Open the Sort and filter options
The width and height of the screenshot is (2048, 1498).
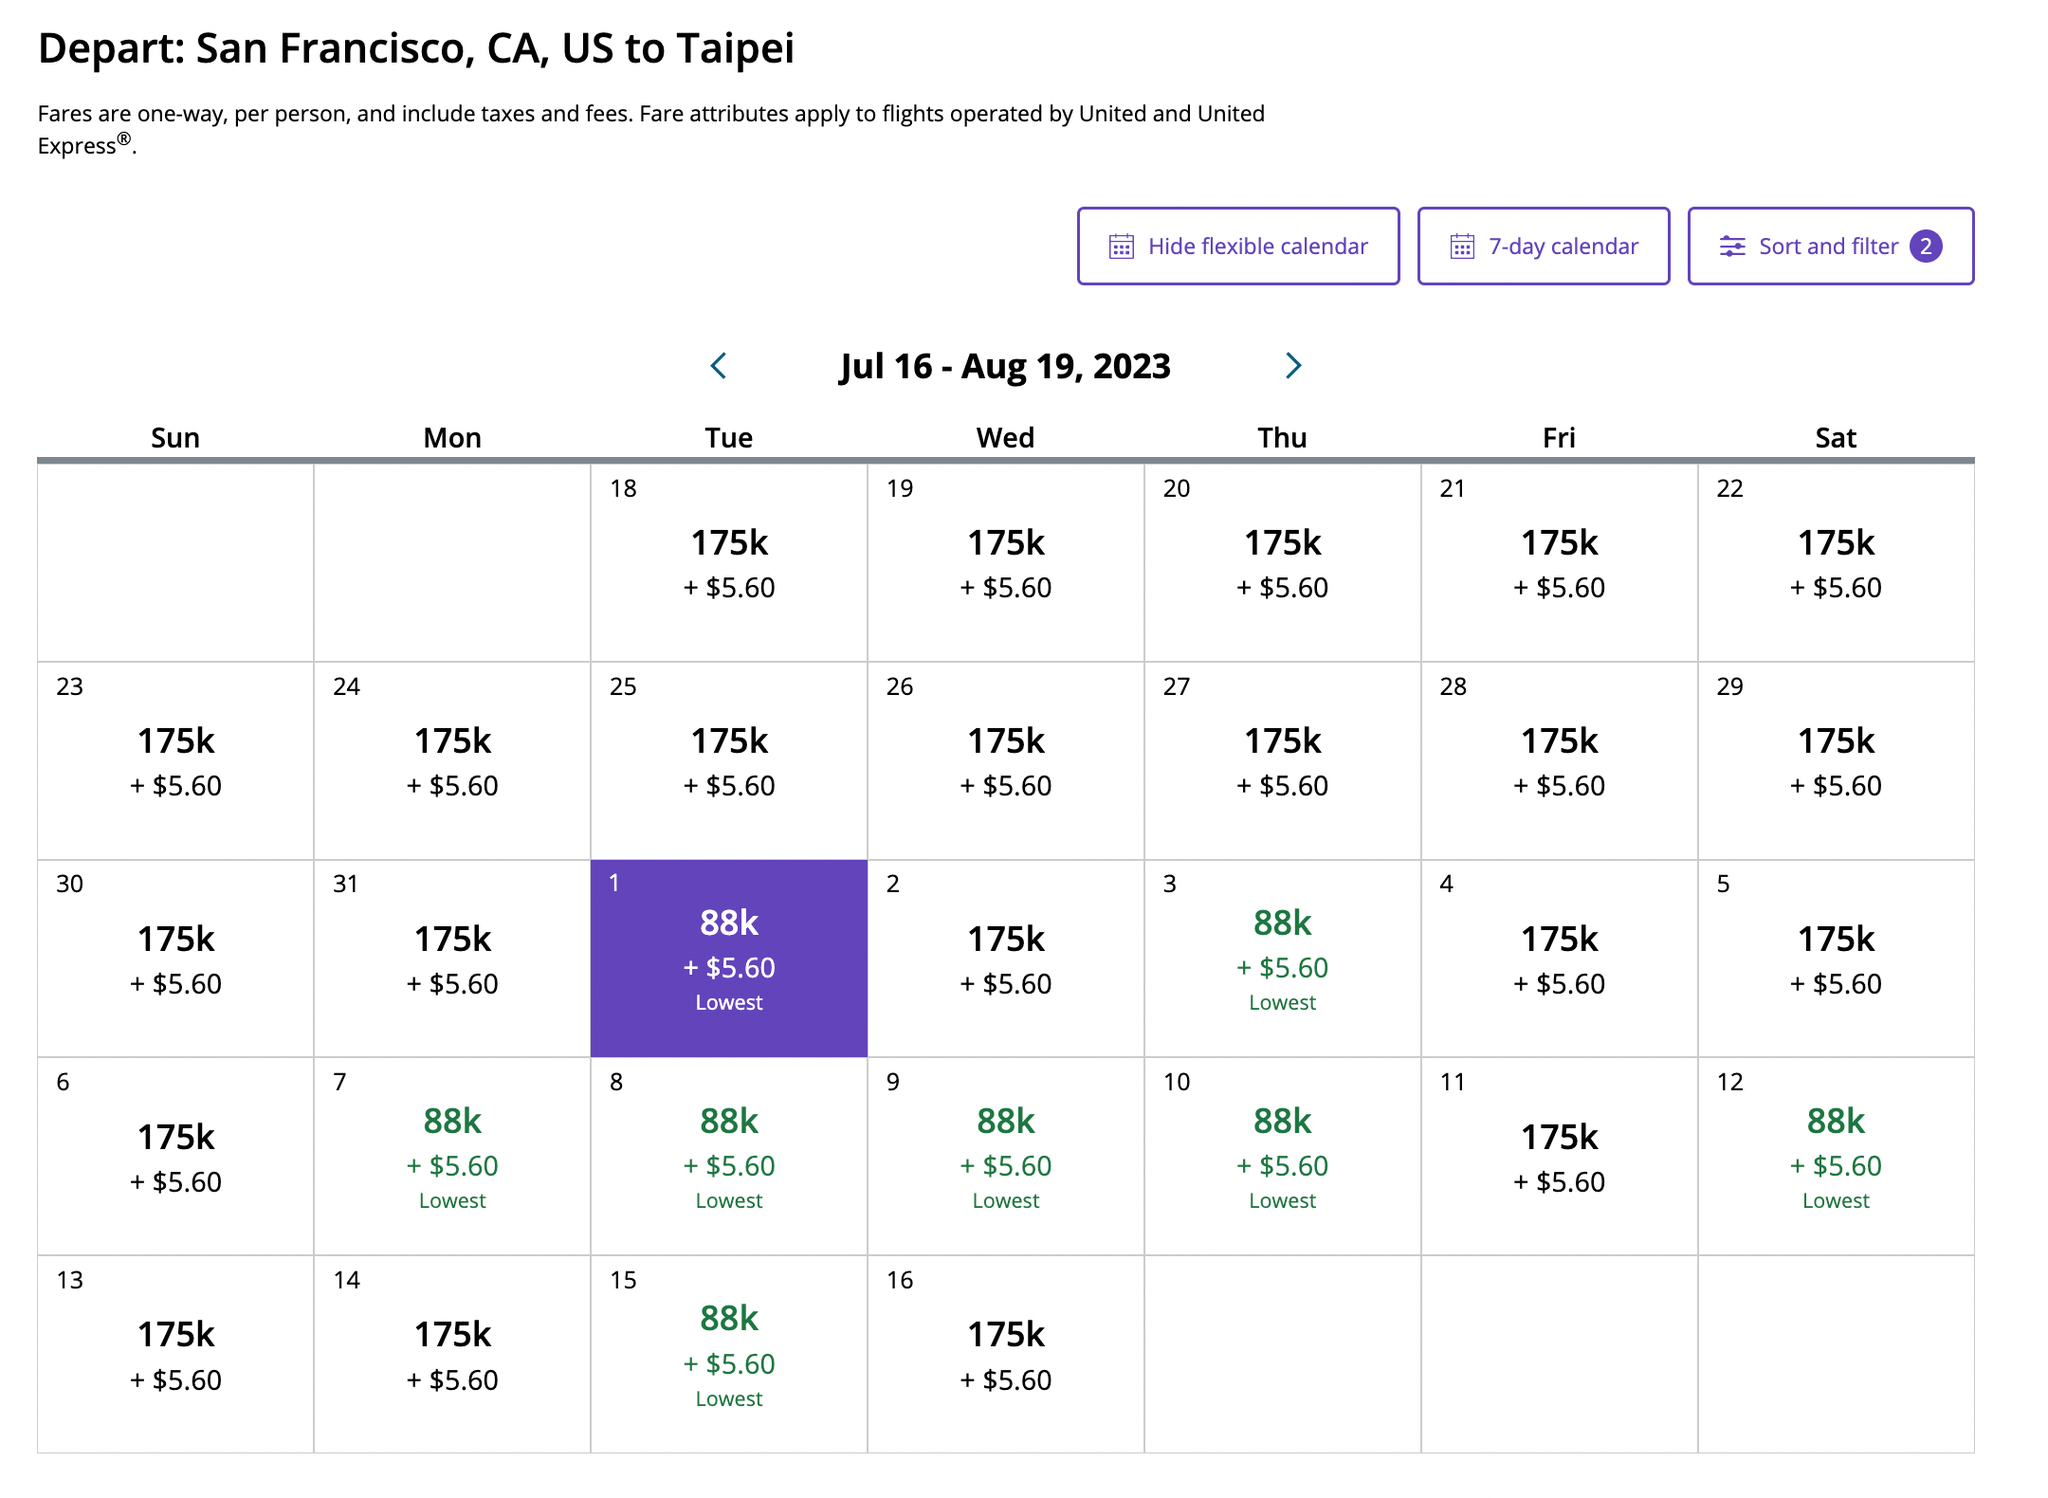click(1828, 246)
